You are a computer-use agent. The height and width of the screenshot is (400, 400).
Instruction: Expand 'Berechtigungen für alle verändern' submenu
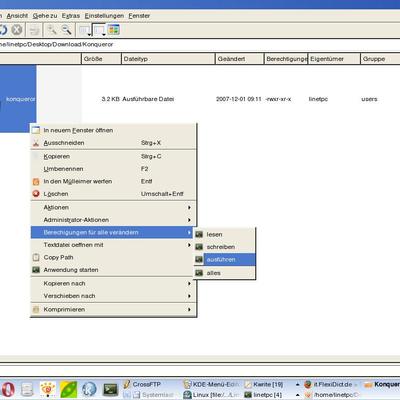pos(113,232)
